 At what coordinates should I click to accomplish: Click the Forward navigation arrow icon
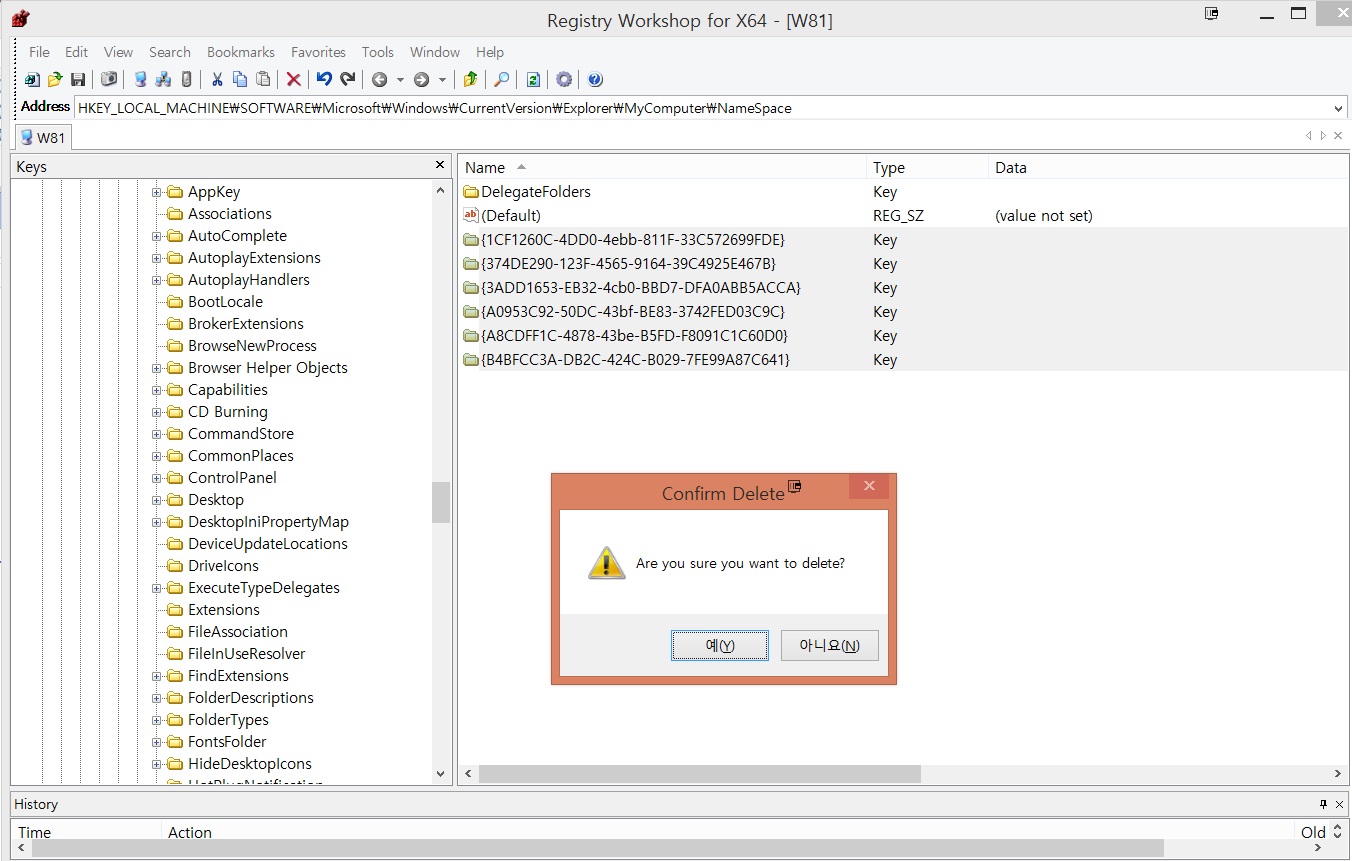point(421,80)
